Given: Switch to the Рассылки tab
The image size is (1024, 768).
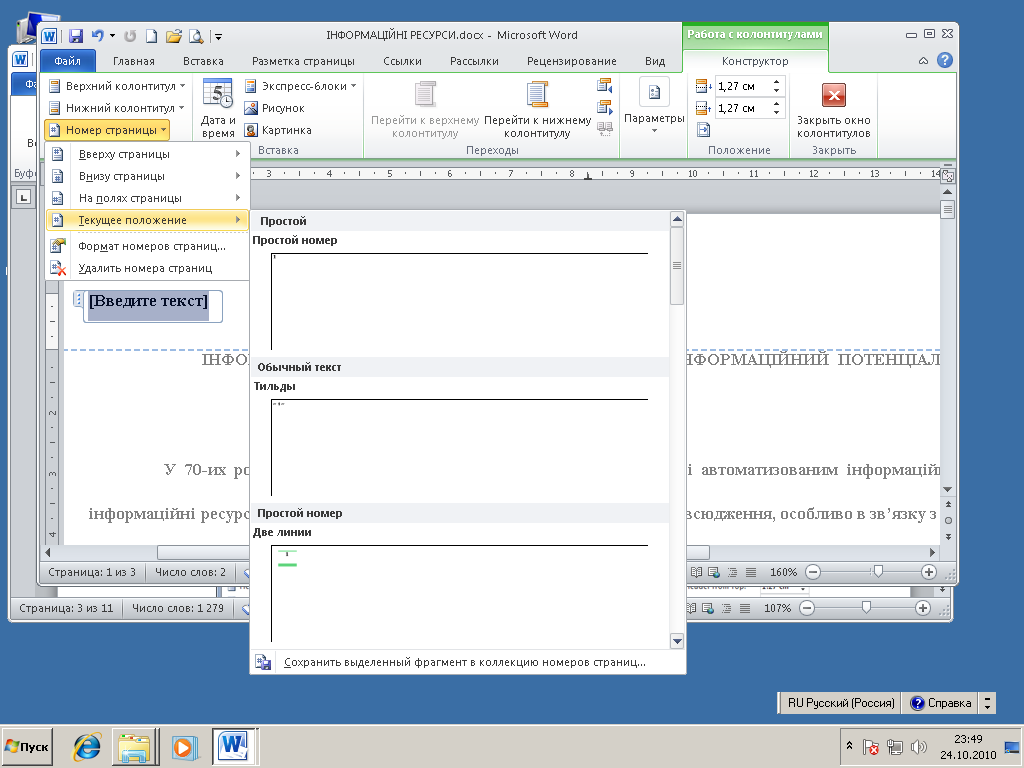Looking at the screenshot, I should [474, 61].
